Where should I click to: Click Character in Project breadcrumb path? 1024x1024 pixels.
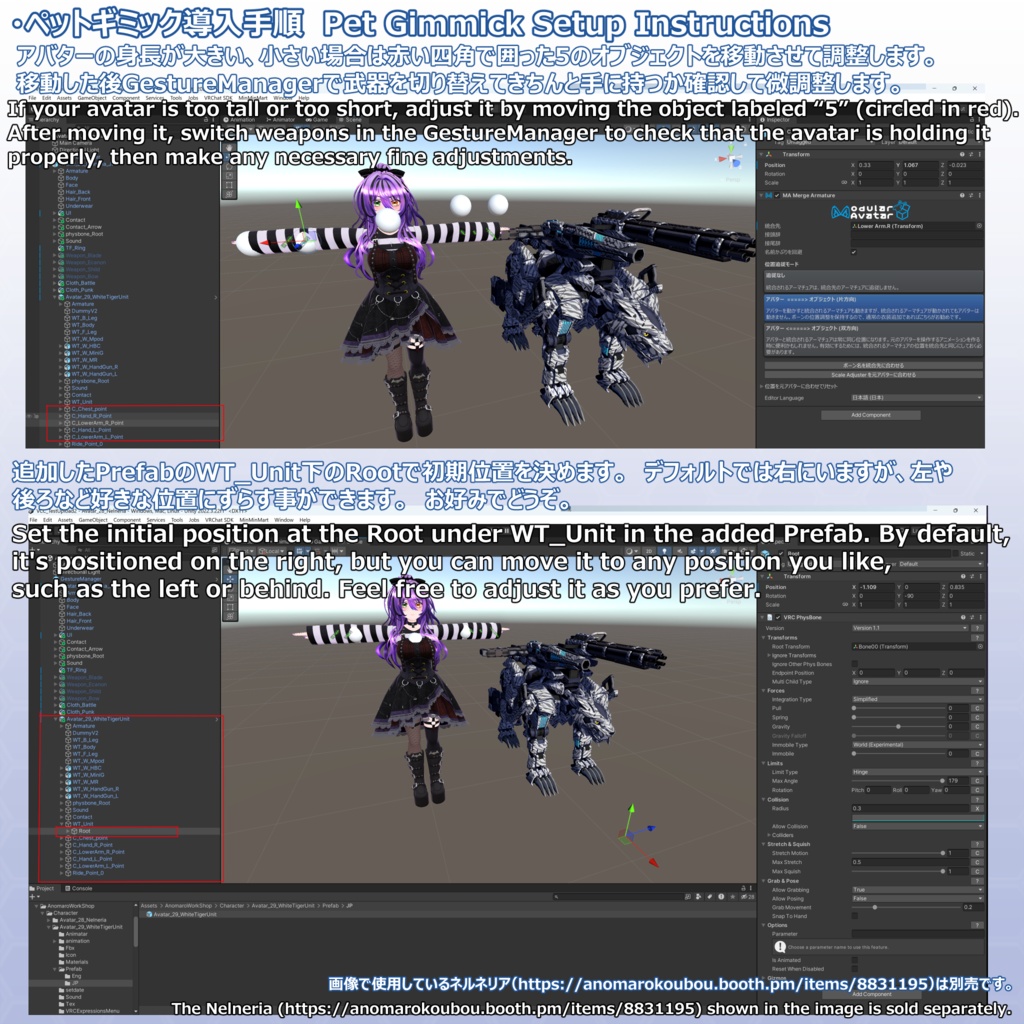tap(232, 906)
